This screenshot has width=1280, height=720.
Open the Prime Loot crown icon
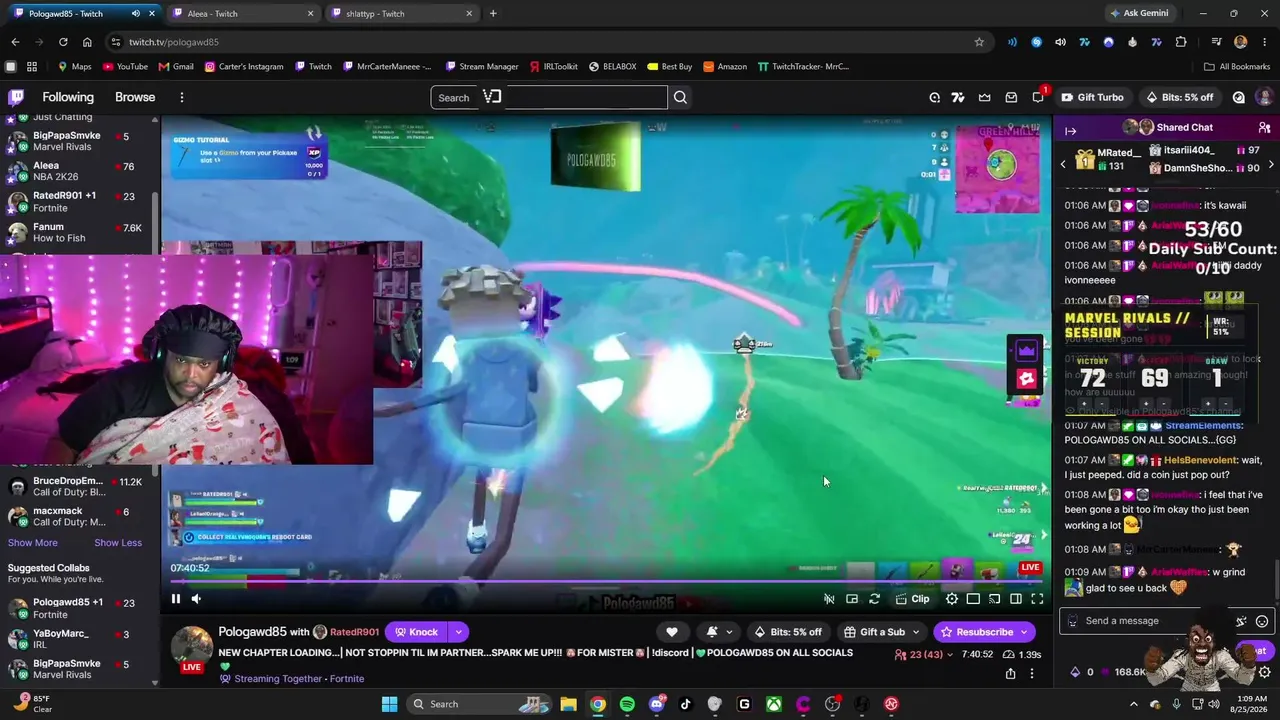click(985, 97)
